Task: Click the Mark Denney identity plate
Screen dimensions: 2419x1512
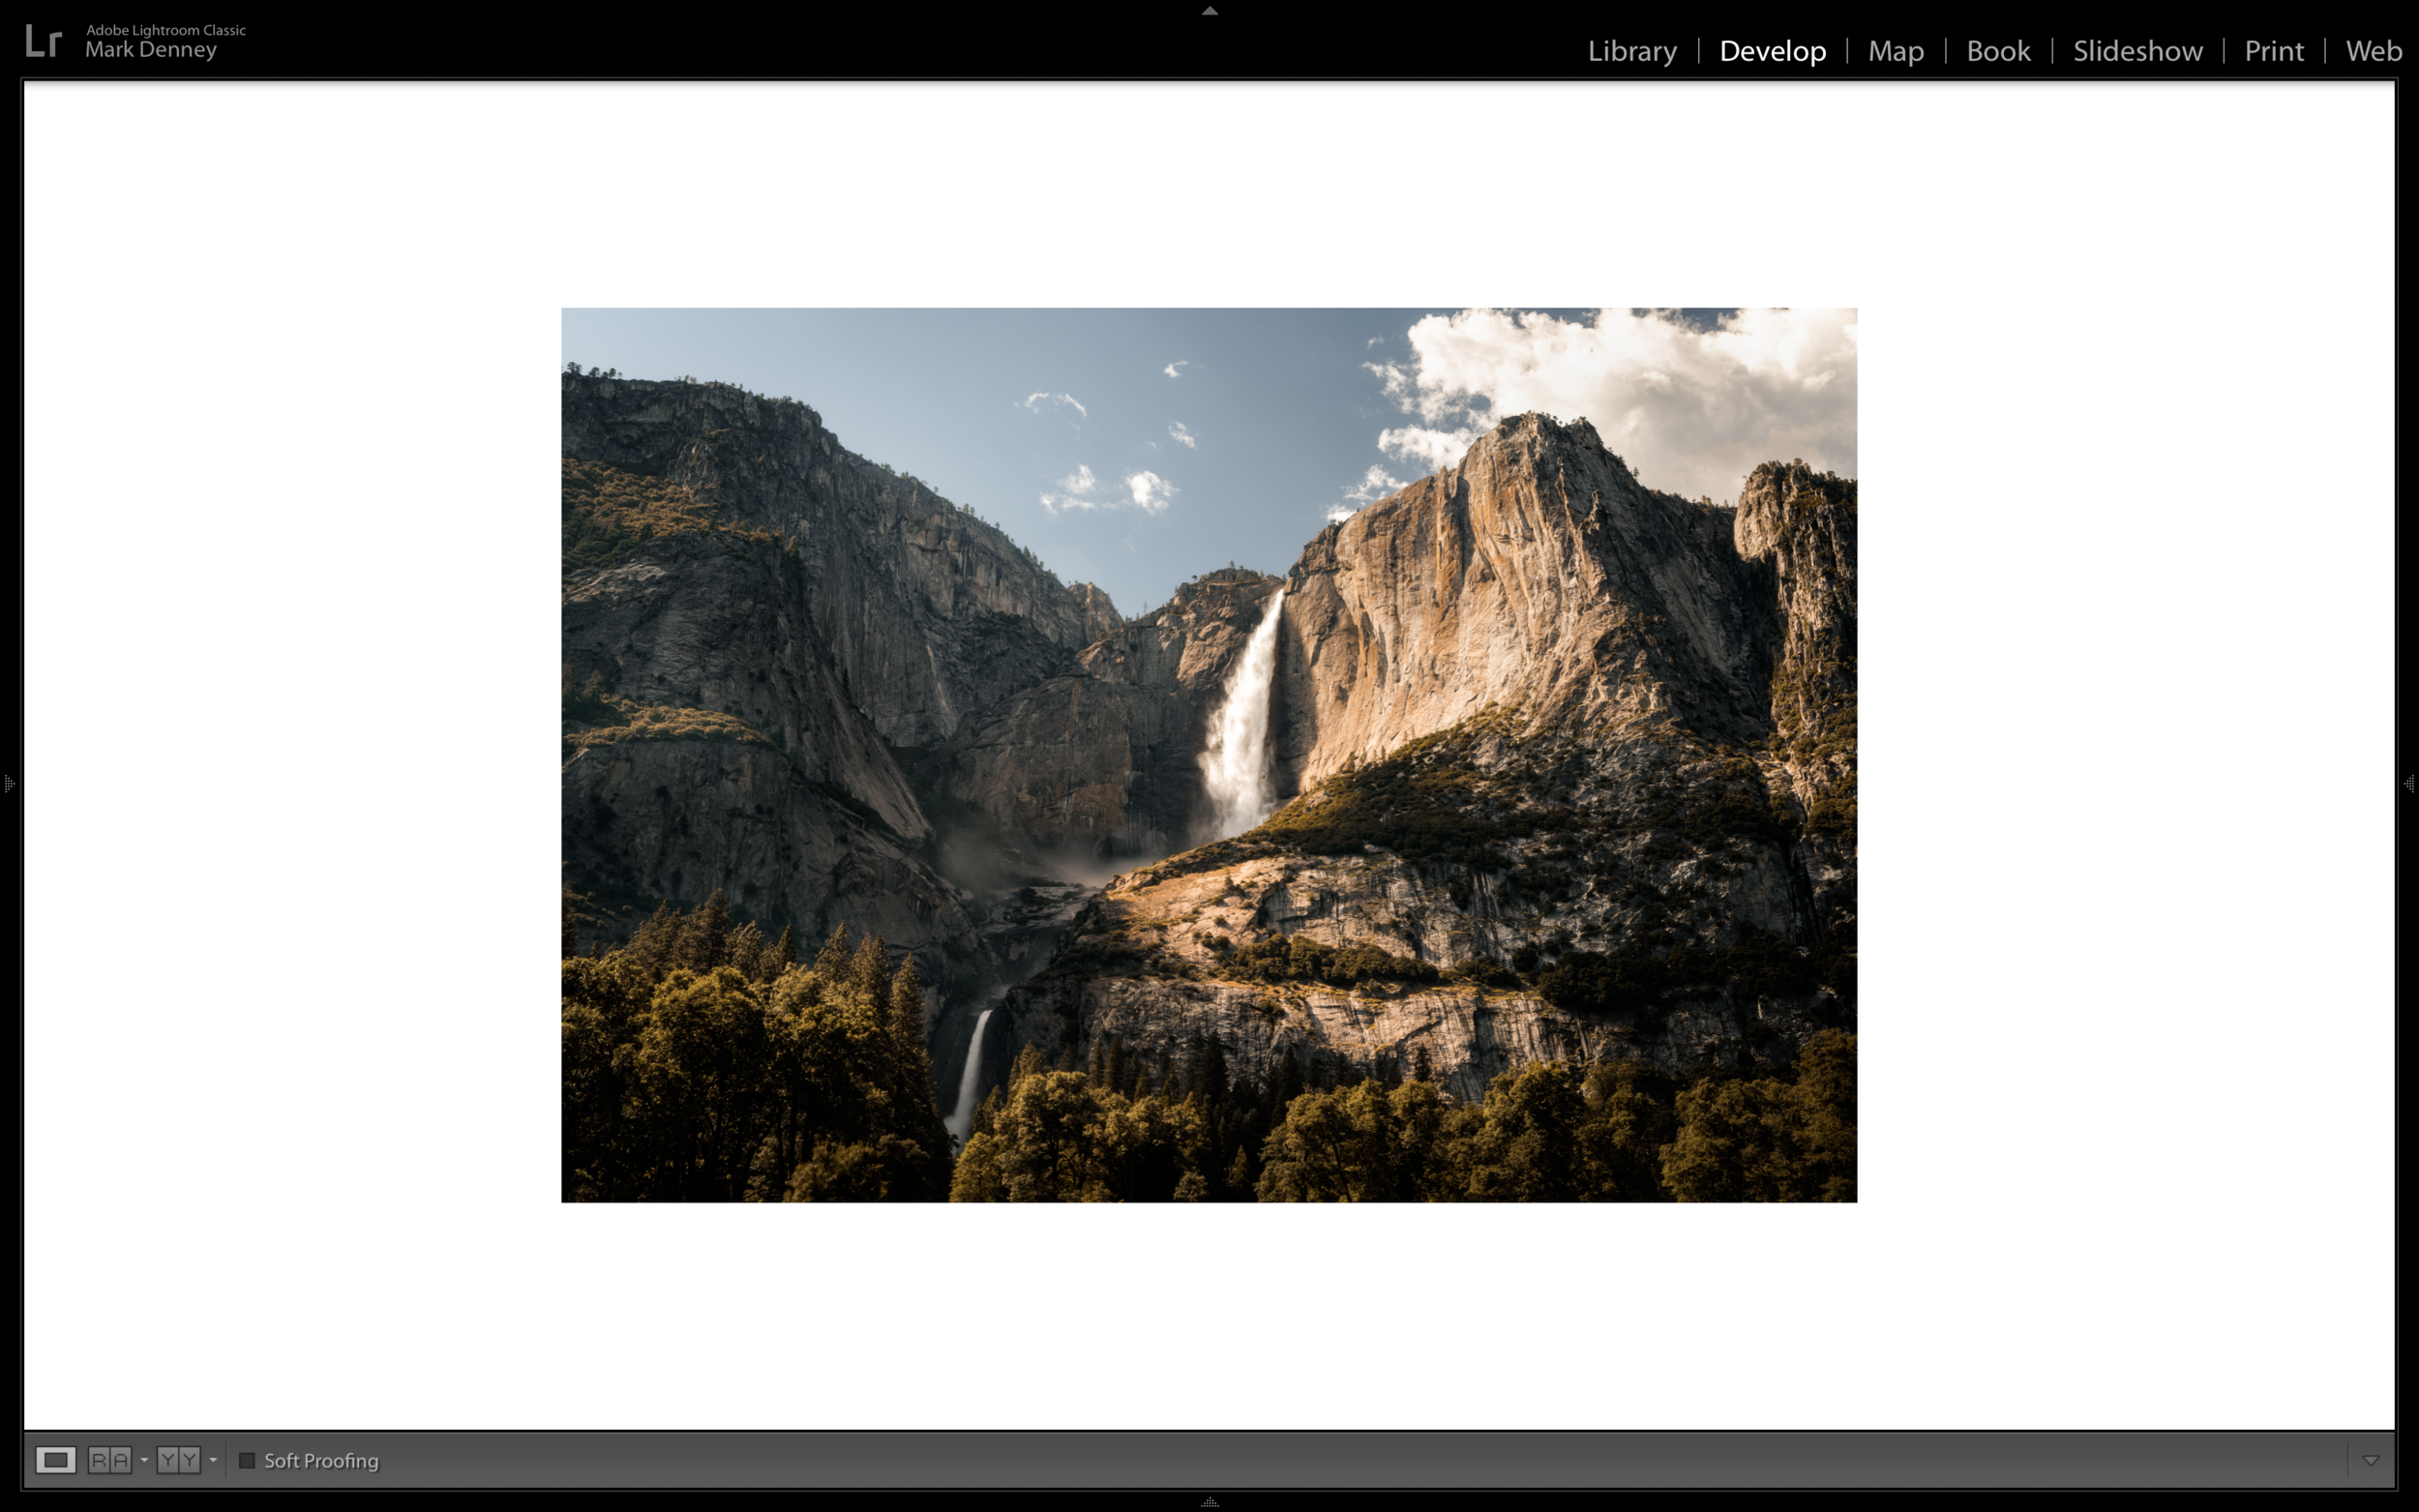Action: tap(150, 50)
